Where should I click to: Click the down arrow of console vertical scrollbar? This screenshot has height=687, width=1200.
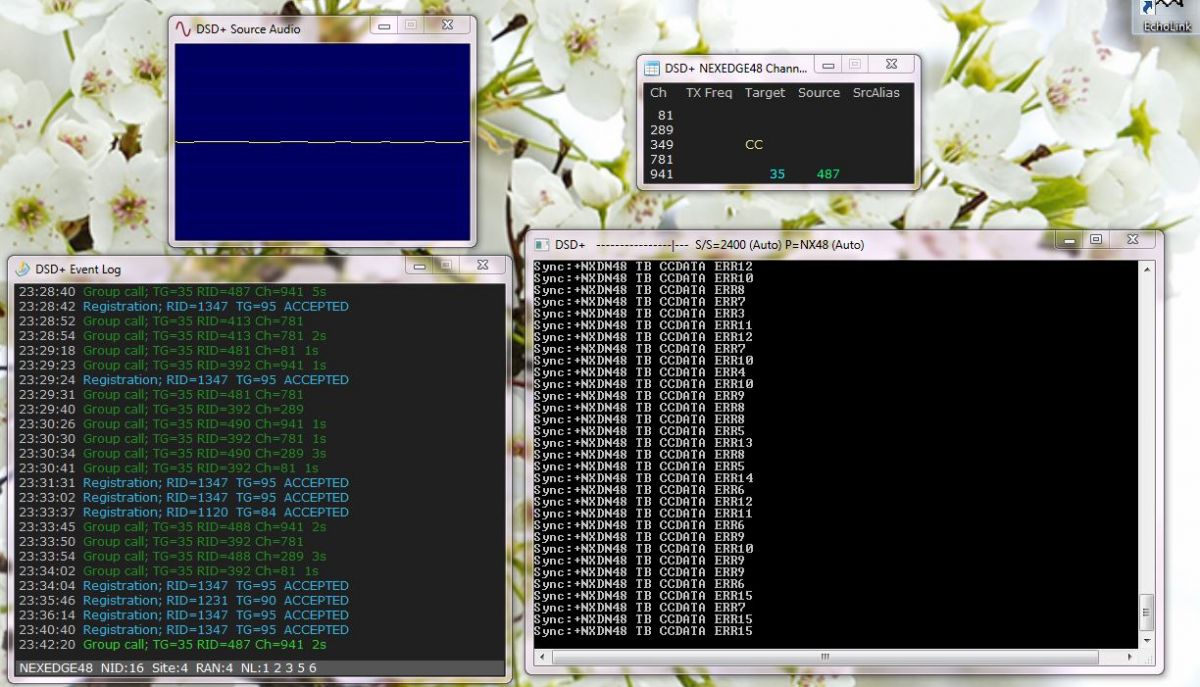1147,640
